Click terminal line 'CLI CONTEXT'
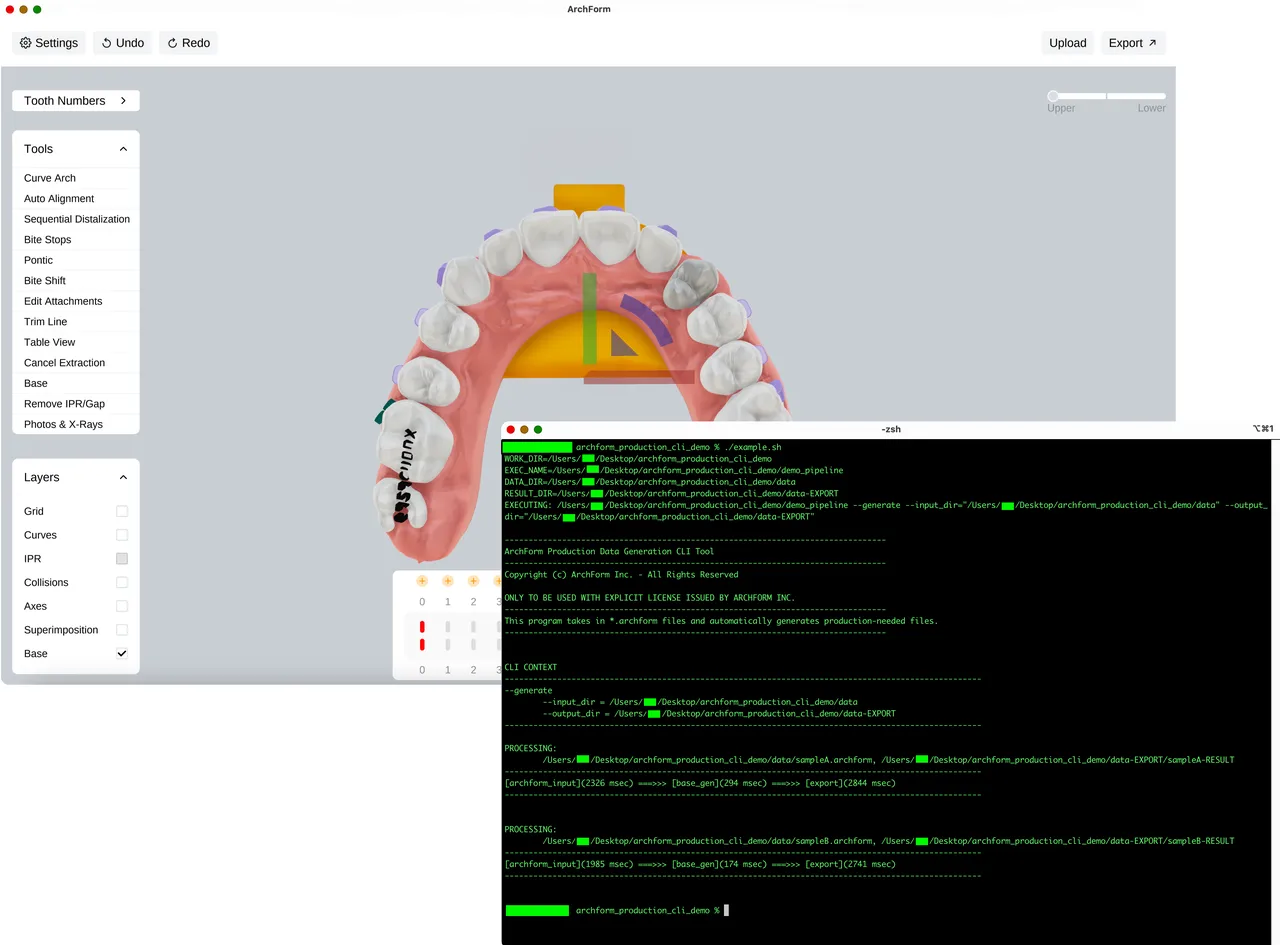This screenshot has width=1280, height=945. coord(530,667)
